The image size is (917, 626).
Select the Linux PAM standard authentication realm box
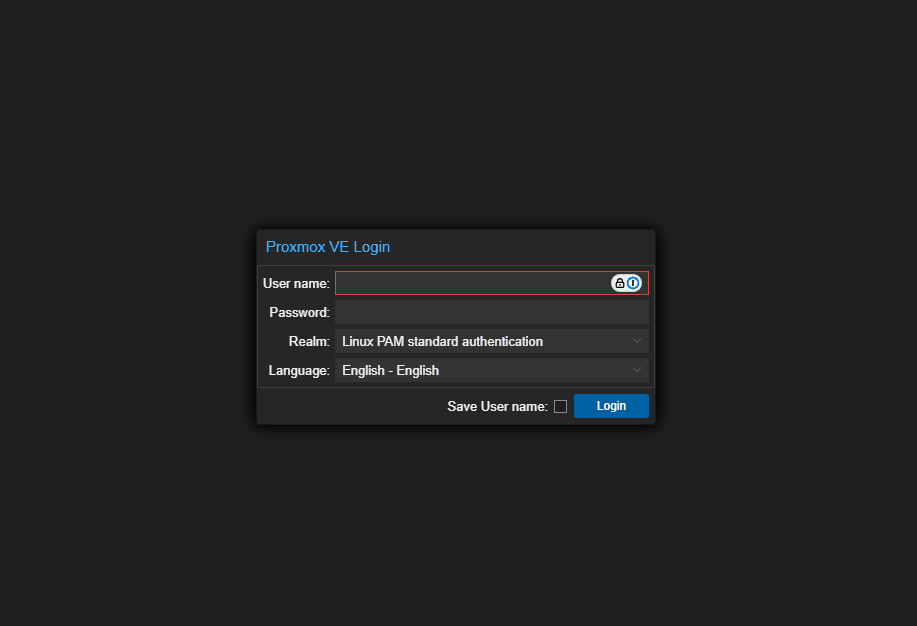(492, 341)
